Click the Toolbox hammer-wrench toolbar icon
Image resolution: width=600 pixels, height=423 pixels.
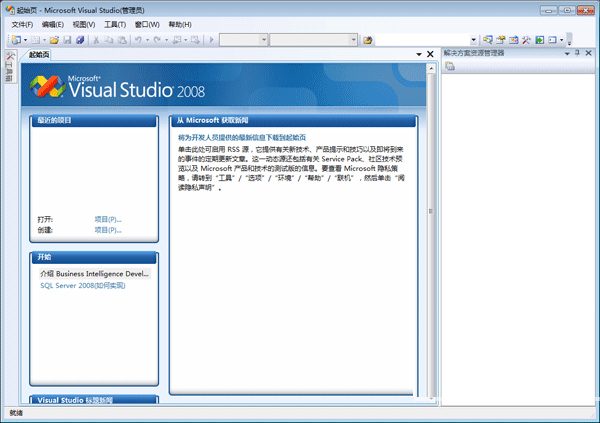click(x=527, y=39)
